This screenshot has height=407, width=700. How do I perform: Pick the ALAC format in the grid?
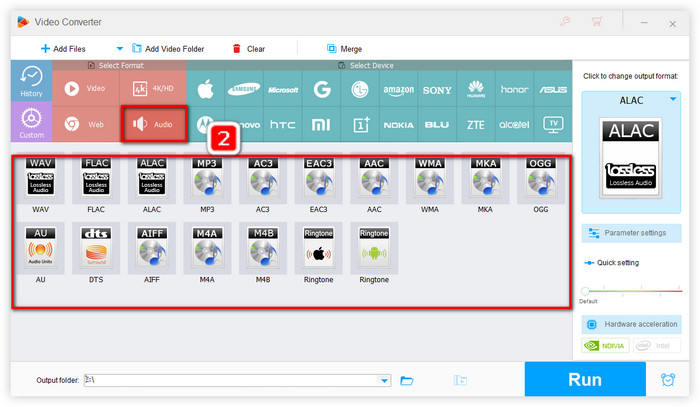[152, 178]
